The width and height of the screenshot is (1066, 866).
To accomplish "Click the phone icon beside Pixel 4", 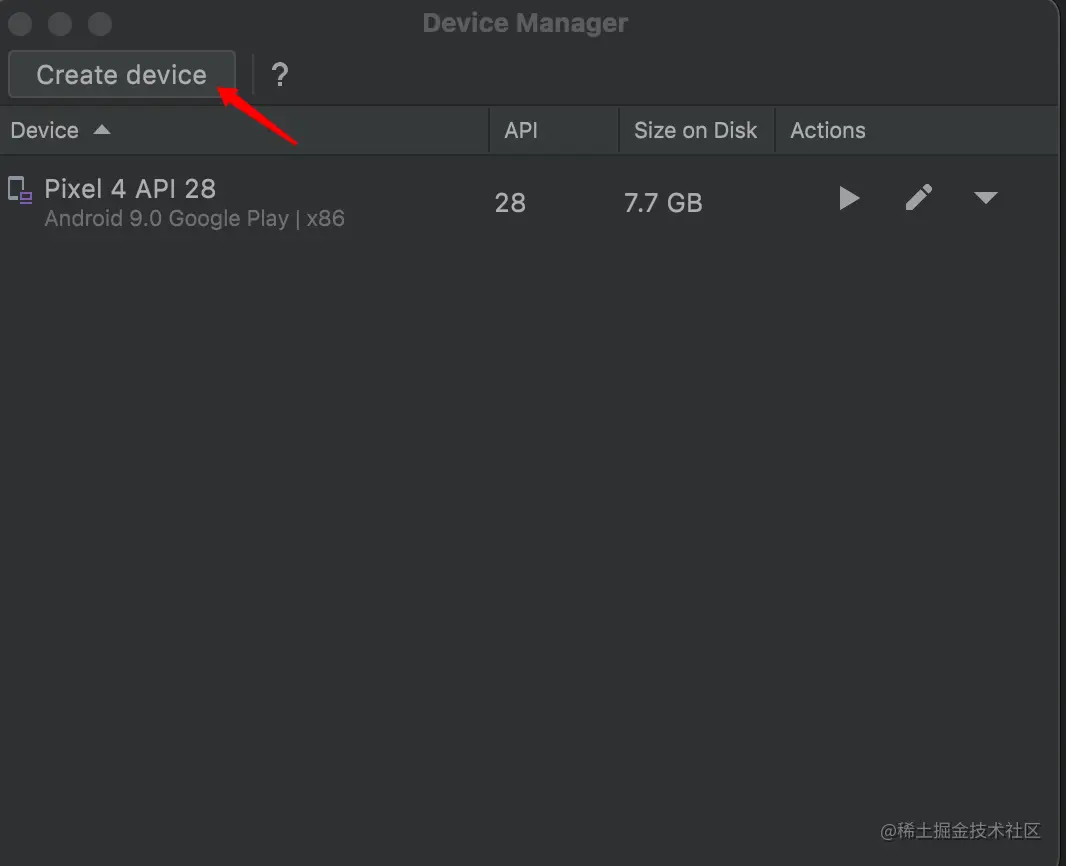I will pos(19,190).
